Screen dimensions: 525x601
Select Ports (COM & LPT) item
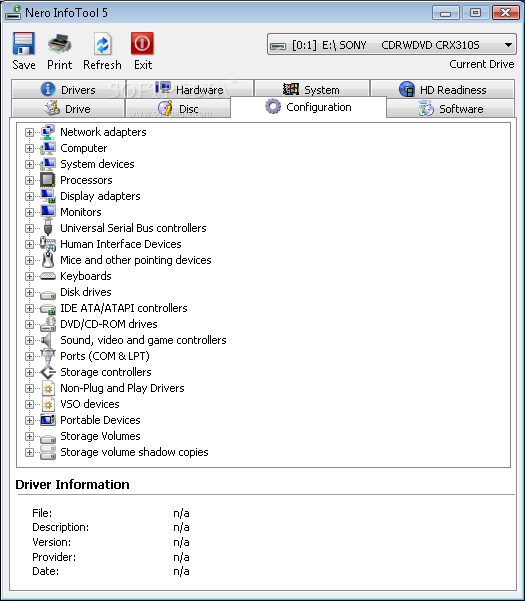105,356
